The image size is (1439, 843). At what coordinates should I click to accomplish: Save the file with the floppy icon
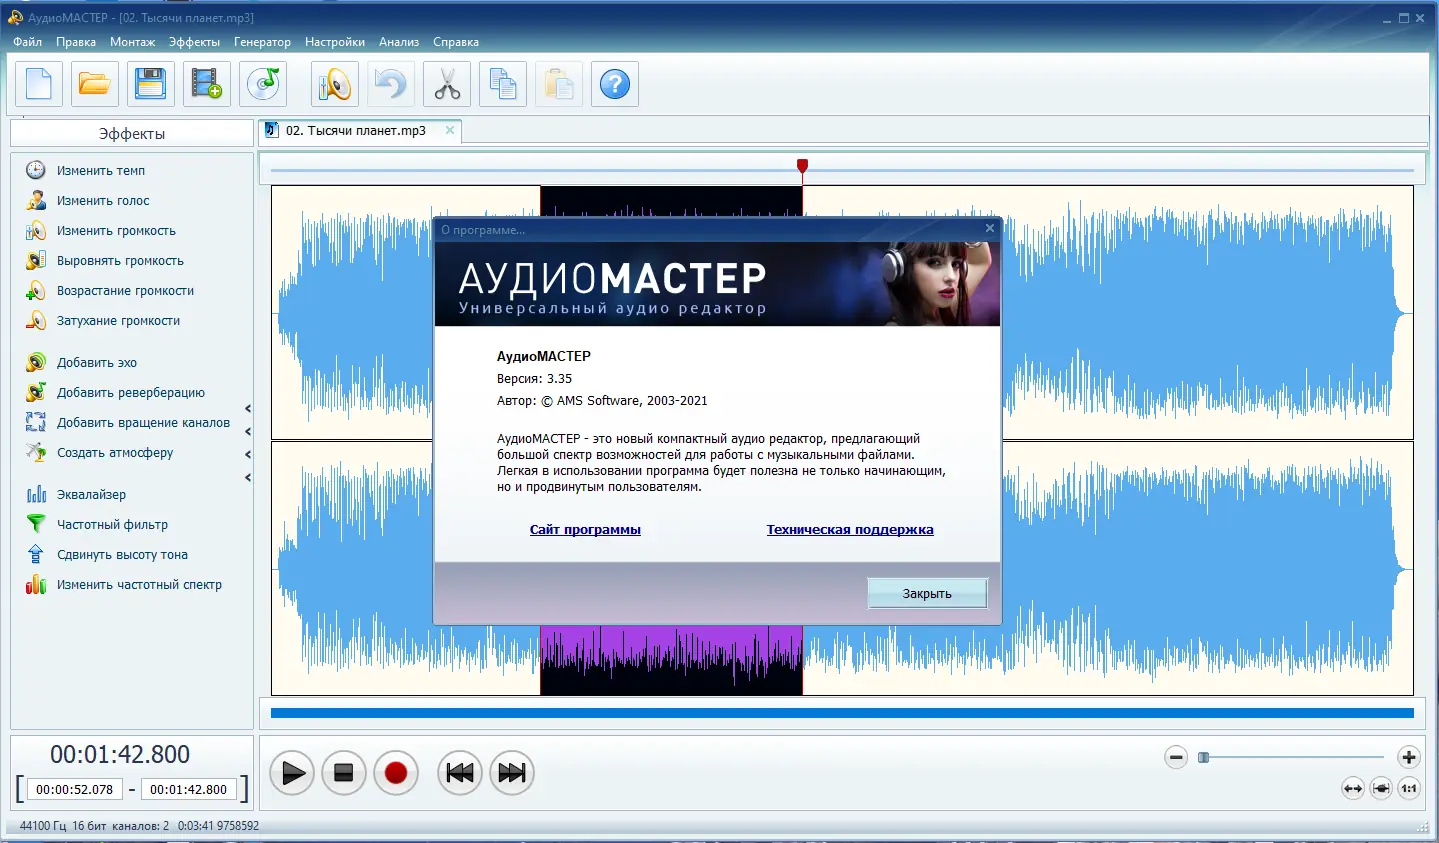point(151,84)
